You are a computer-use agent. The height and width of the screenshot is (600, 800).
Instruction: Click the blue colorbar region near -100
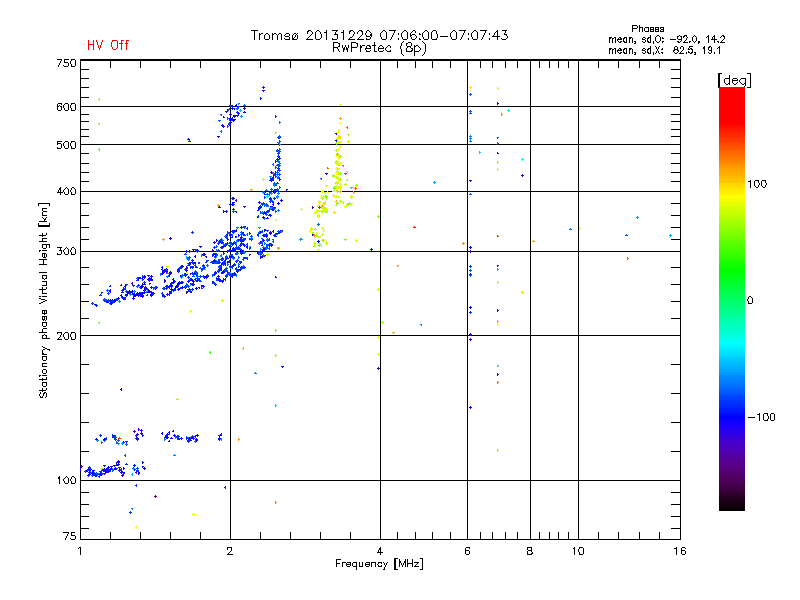pos(732,416)
